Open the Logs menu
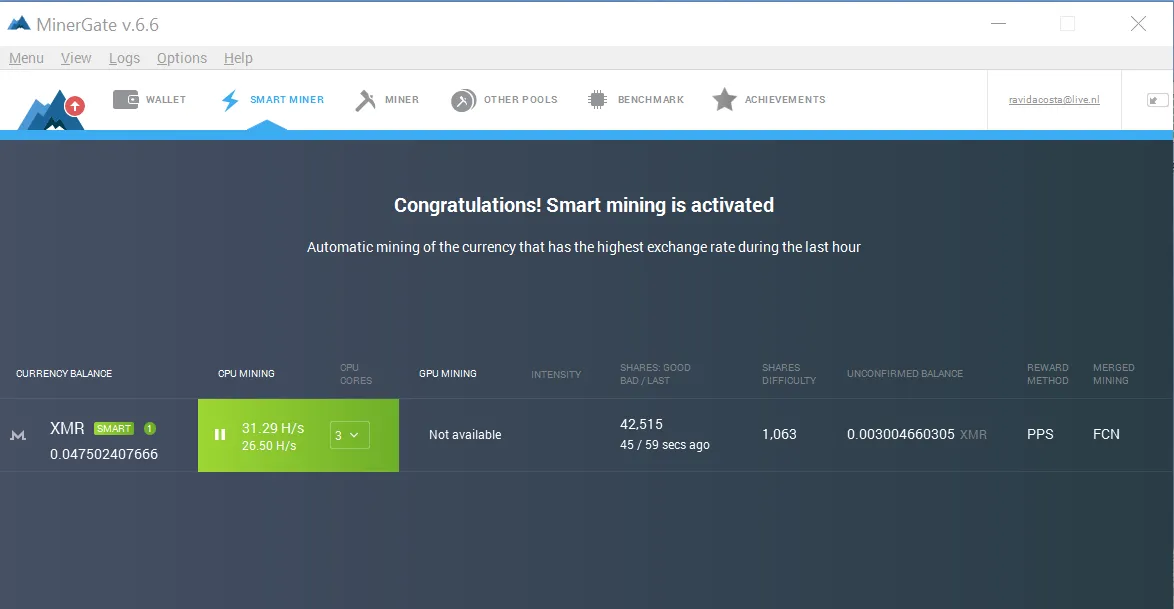This screenshot has width=1174, height=609. 124,58
